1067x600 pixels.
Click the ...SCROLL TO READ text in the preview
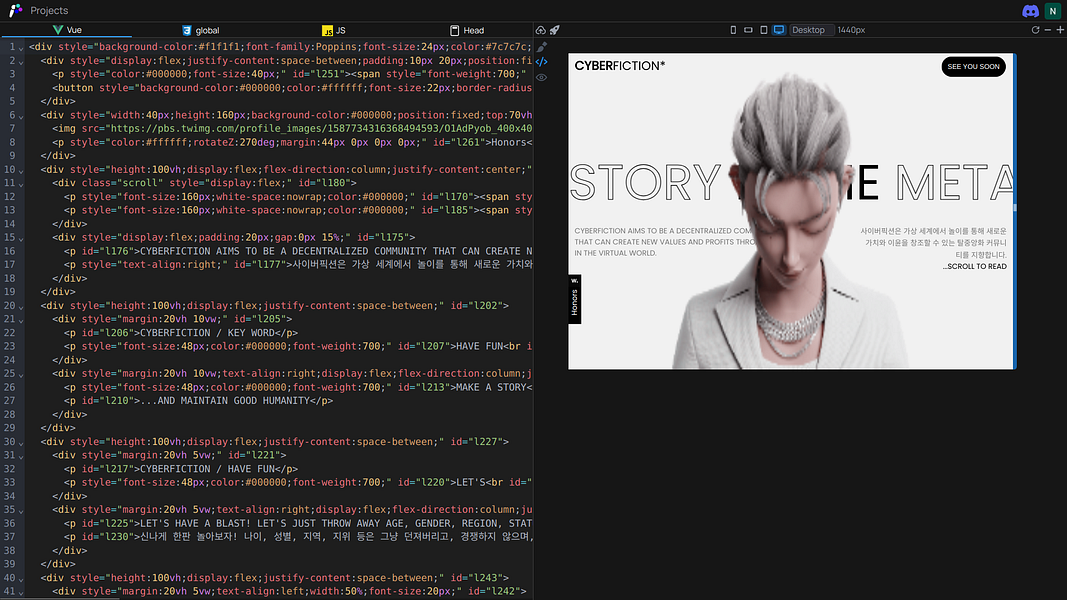pos(975,265)
